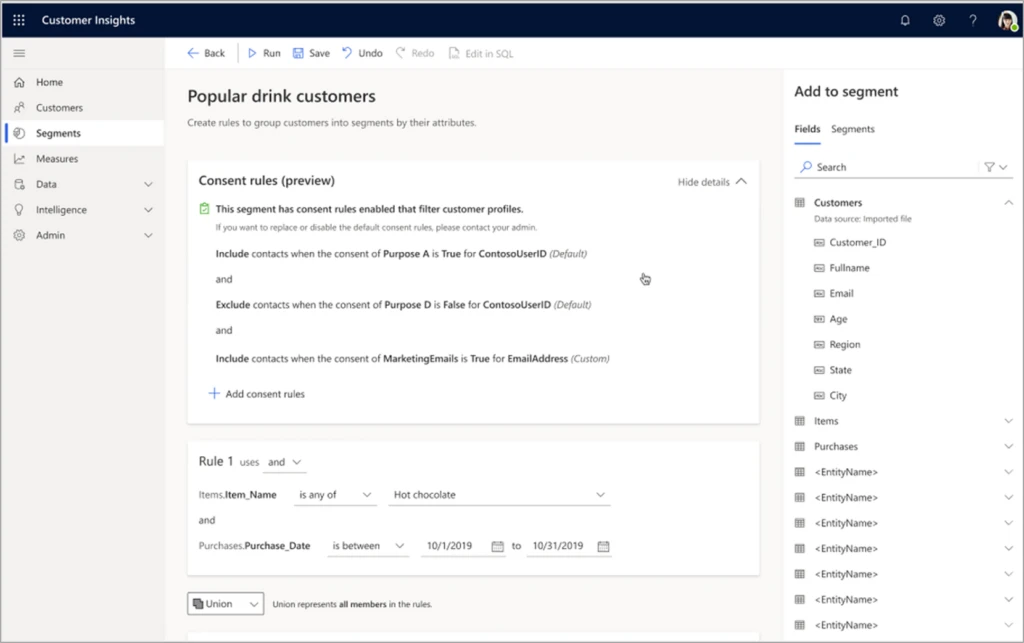Switch to the Segments tab
This screenshot has width=1024, height=643.
point(852,129)
